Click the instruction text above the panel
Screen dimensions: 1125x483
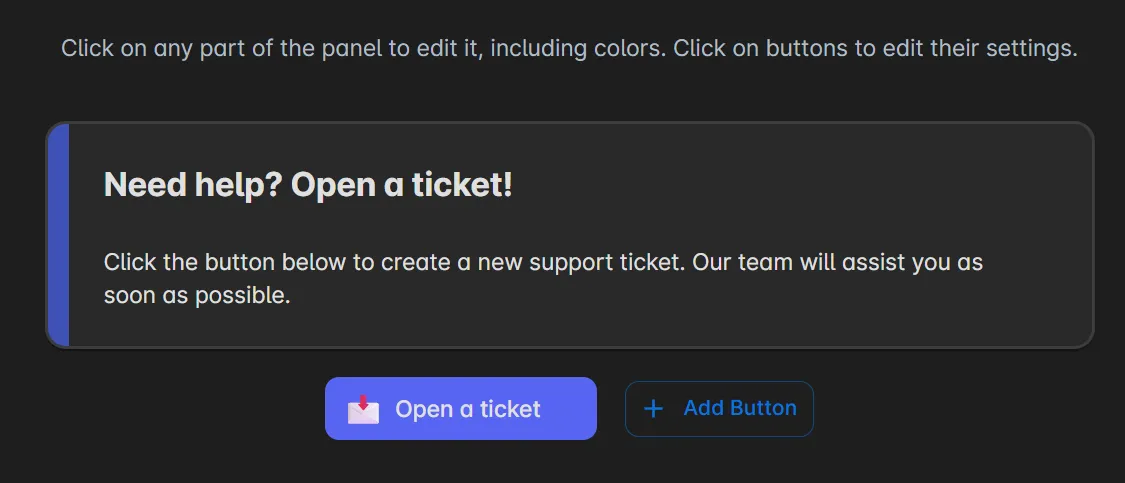(x=569, y=49)
